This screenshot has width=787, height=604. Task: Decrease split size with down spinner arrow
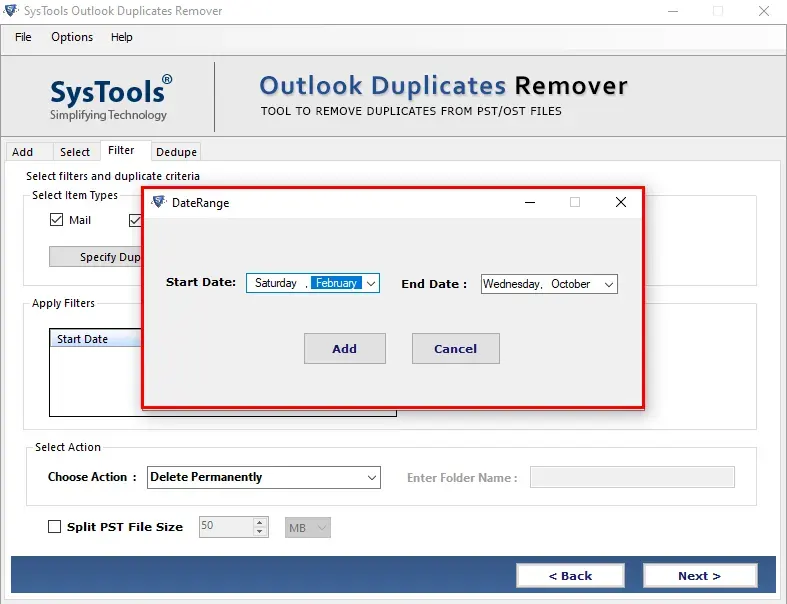point(259,532)
